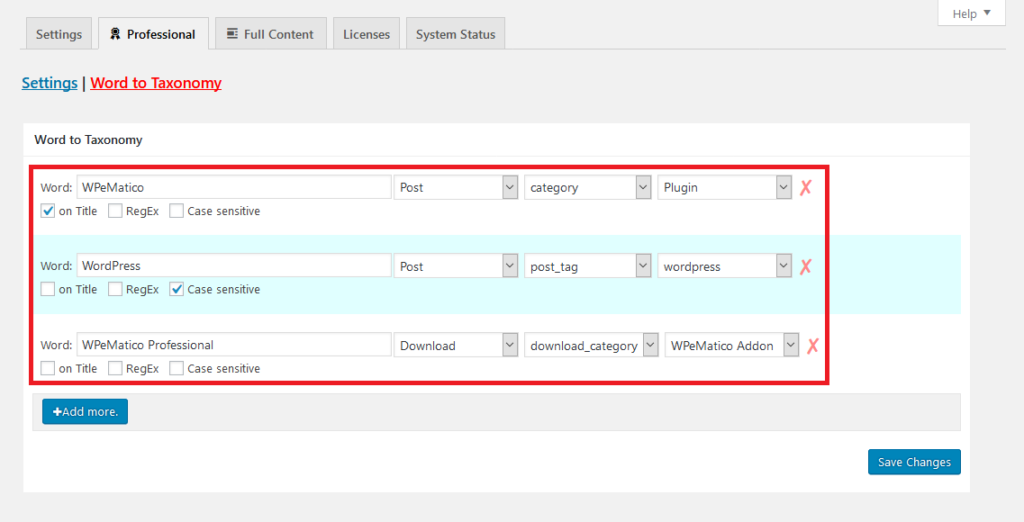Viewport: 1024px width, 522px height.
Task: Select the Professional tab
Action: [x=153, y=34]
